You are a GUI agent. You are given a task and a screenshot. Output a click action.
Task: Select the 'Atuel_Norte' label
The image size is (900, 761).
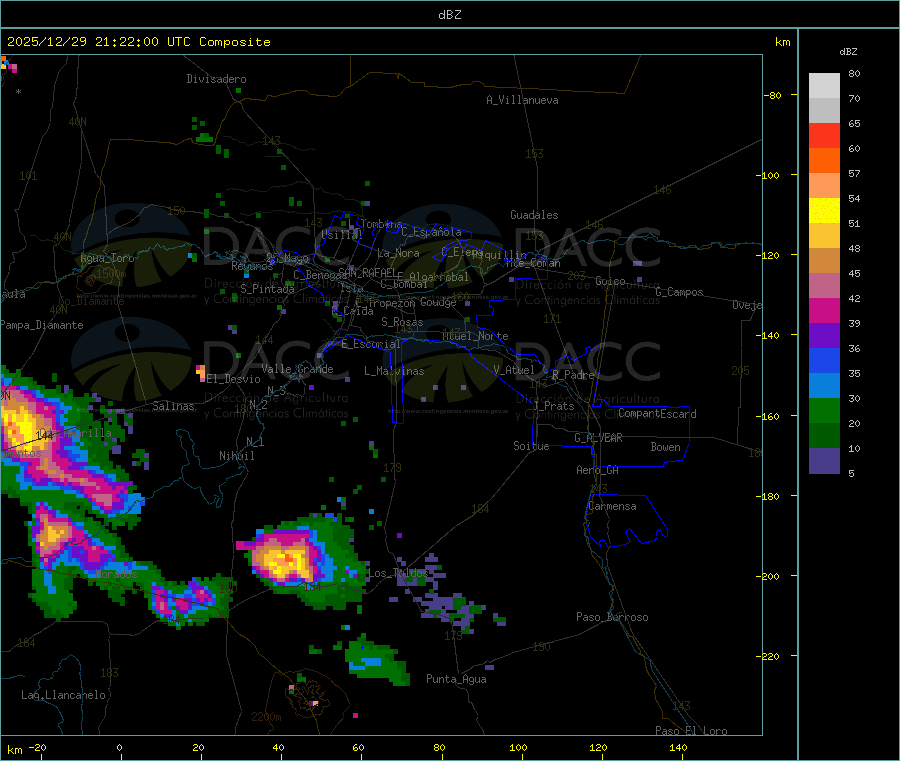pos(475,336)
